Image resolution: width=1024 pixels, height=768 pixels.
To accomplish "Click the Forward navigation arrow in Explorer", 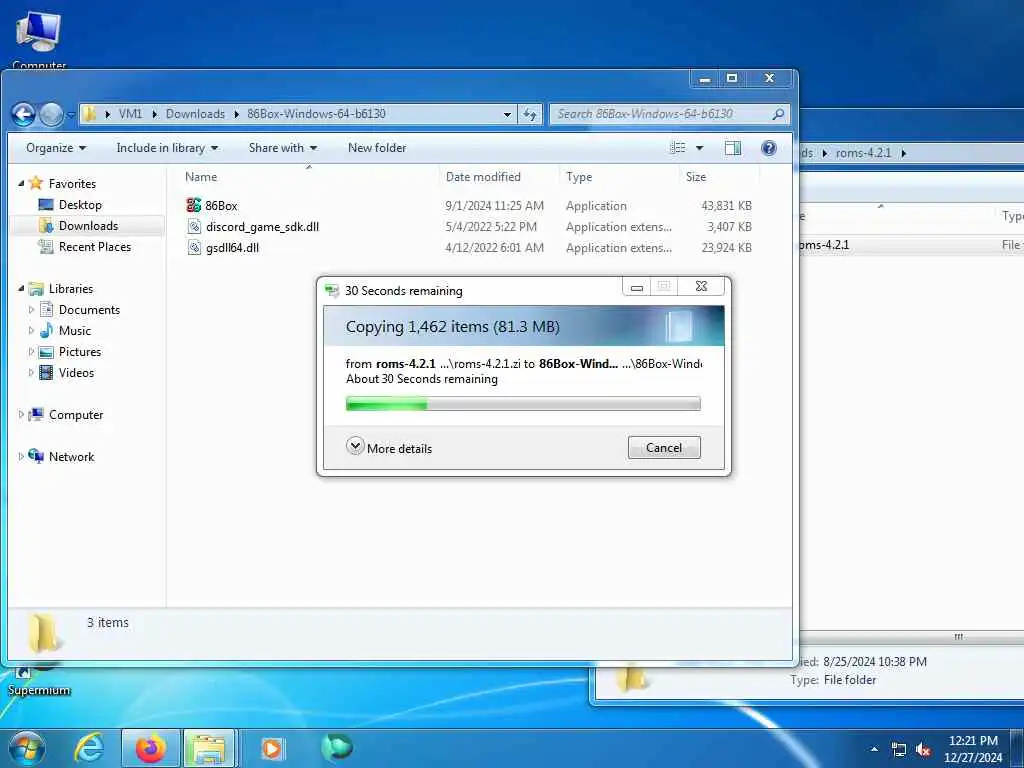I will click(x=52, y=114).
